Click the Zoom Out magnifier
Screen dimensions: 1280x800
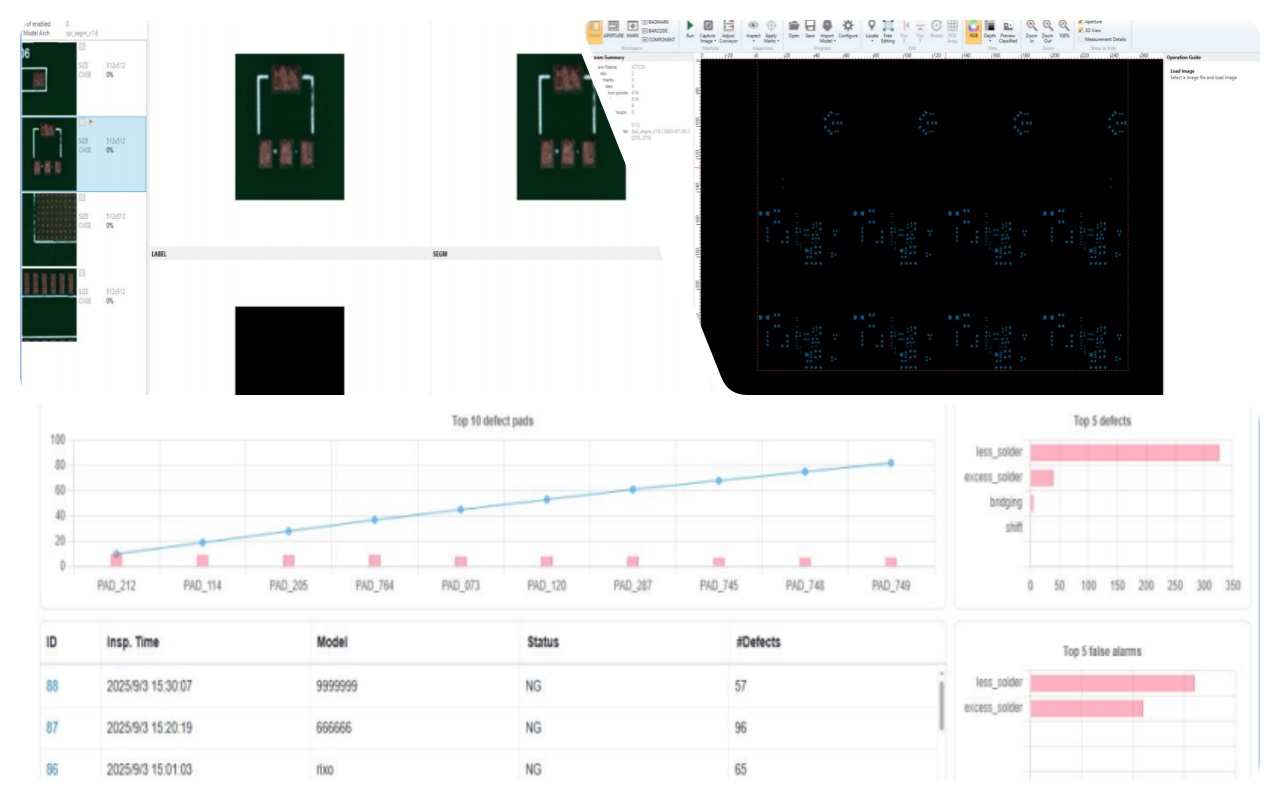point(1047,27)
